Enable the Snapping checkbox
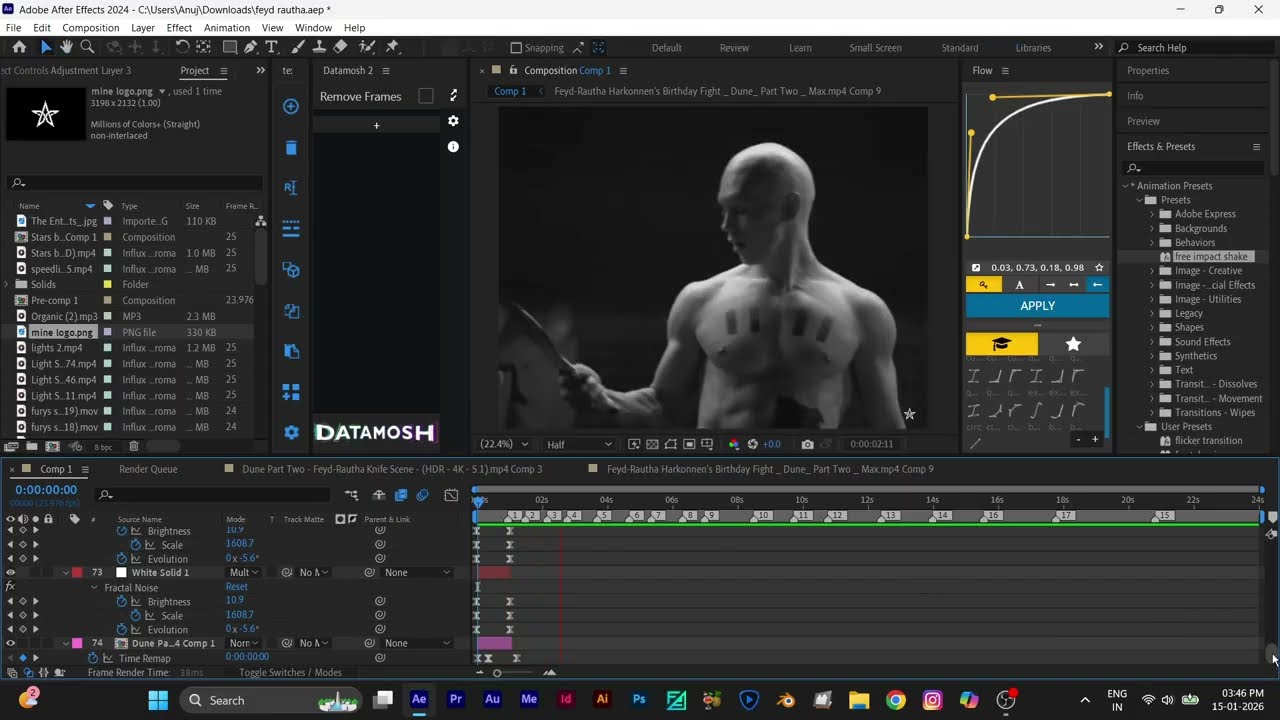The height and width of the screenshot is (720, 1280). coord(516,47)
